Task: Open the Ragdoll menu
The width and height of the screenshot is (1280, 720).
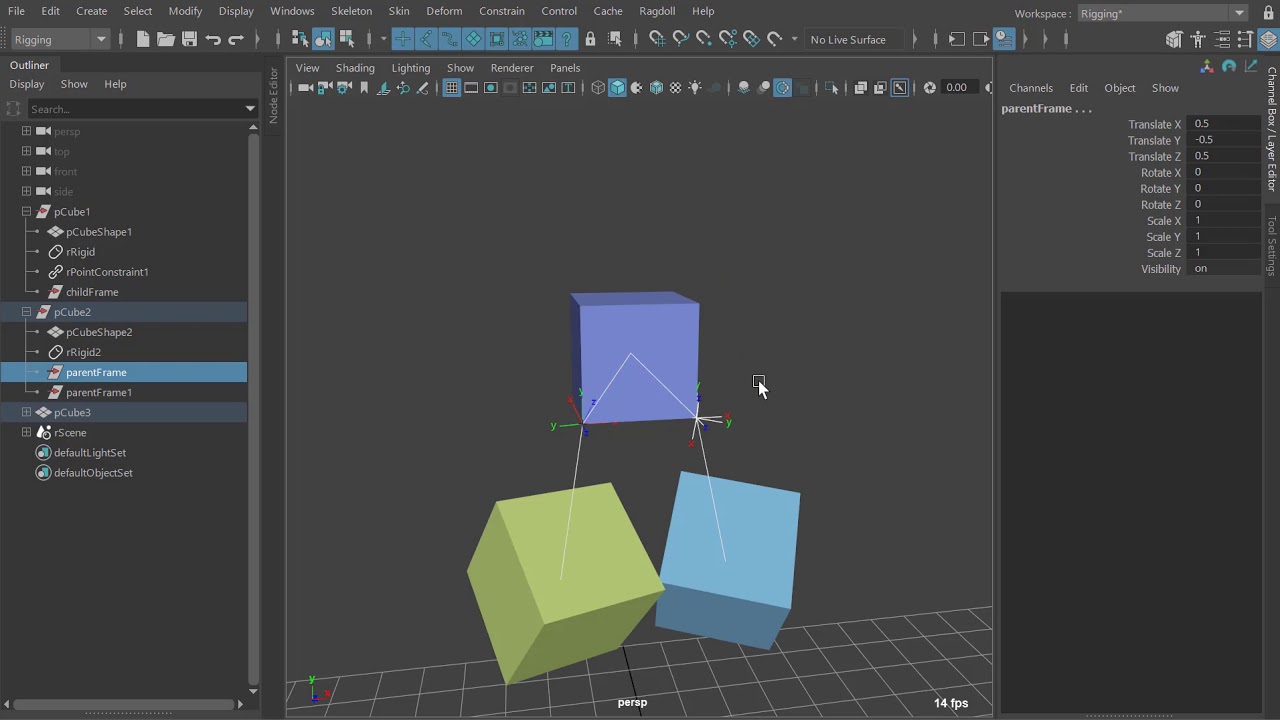Action: point(657,11)
